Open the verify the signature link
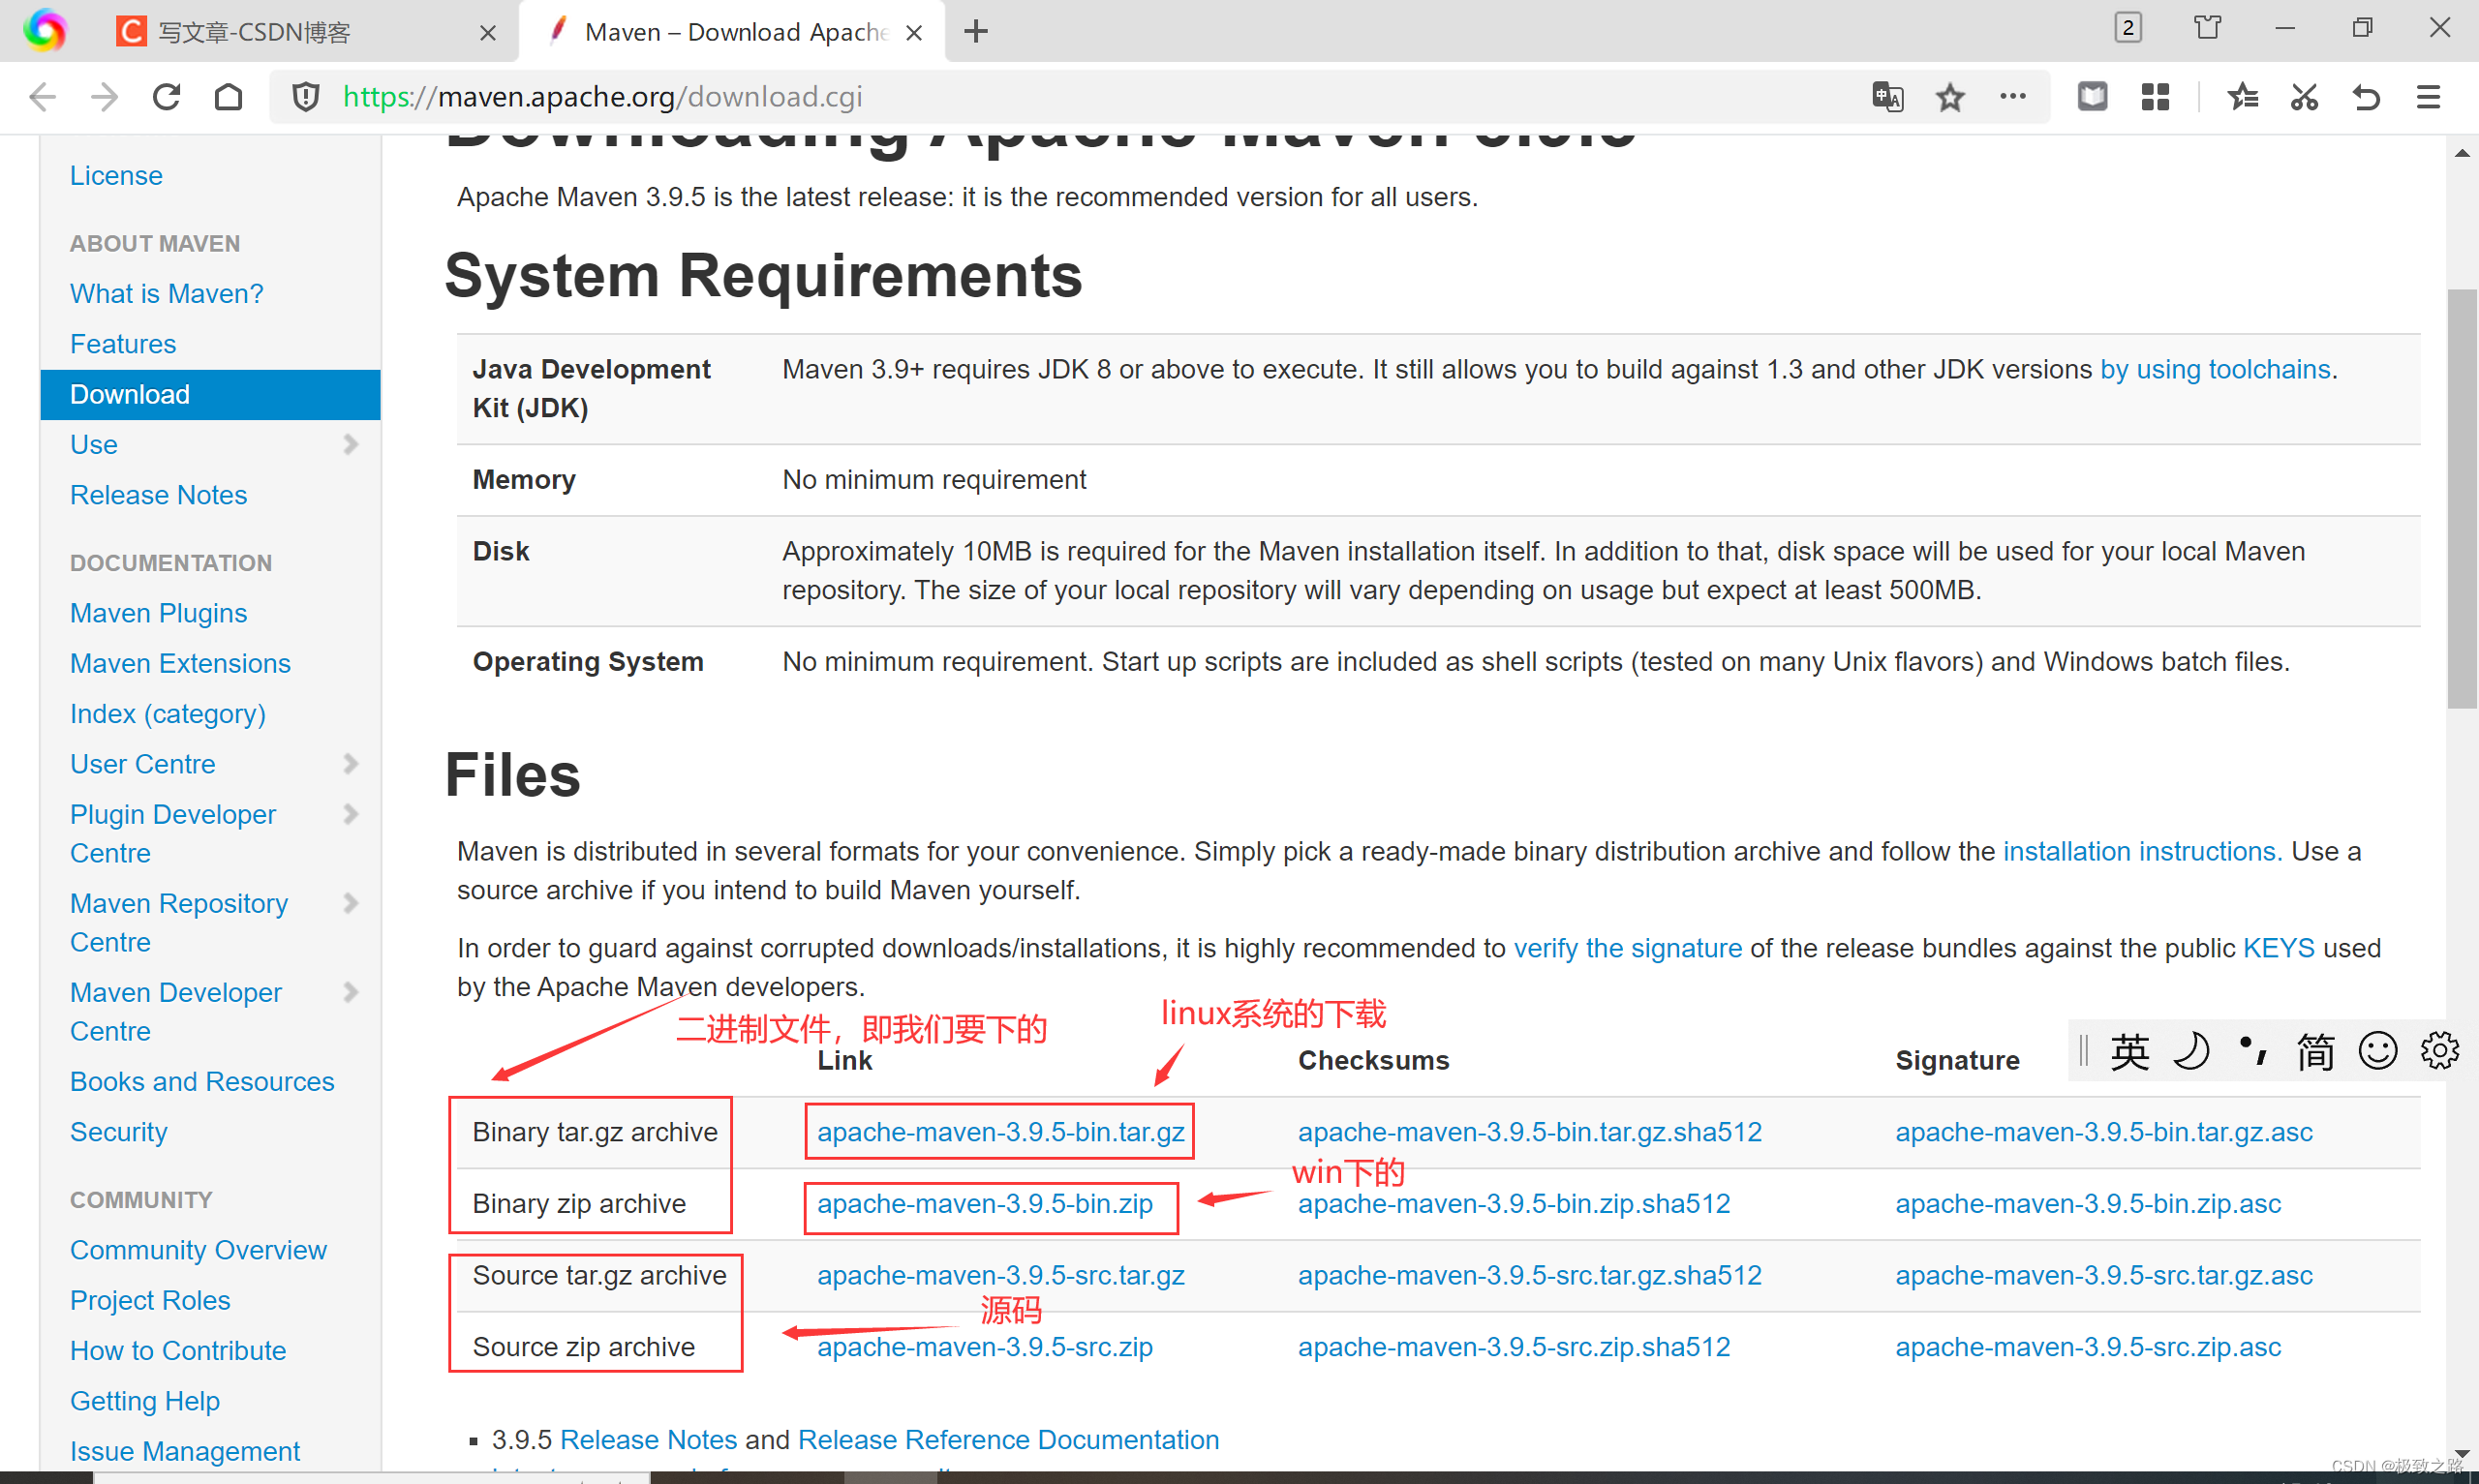The height and width of the screenshot is (1484, 2479). (1627, 949)
